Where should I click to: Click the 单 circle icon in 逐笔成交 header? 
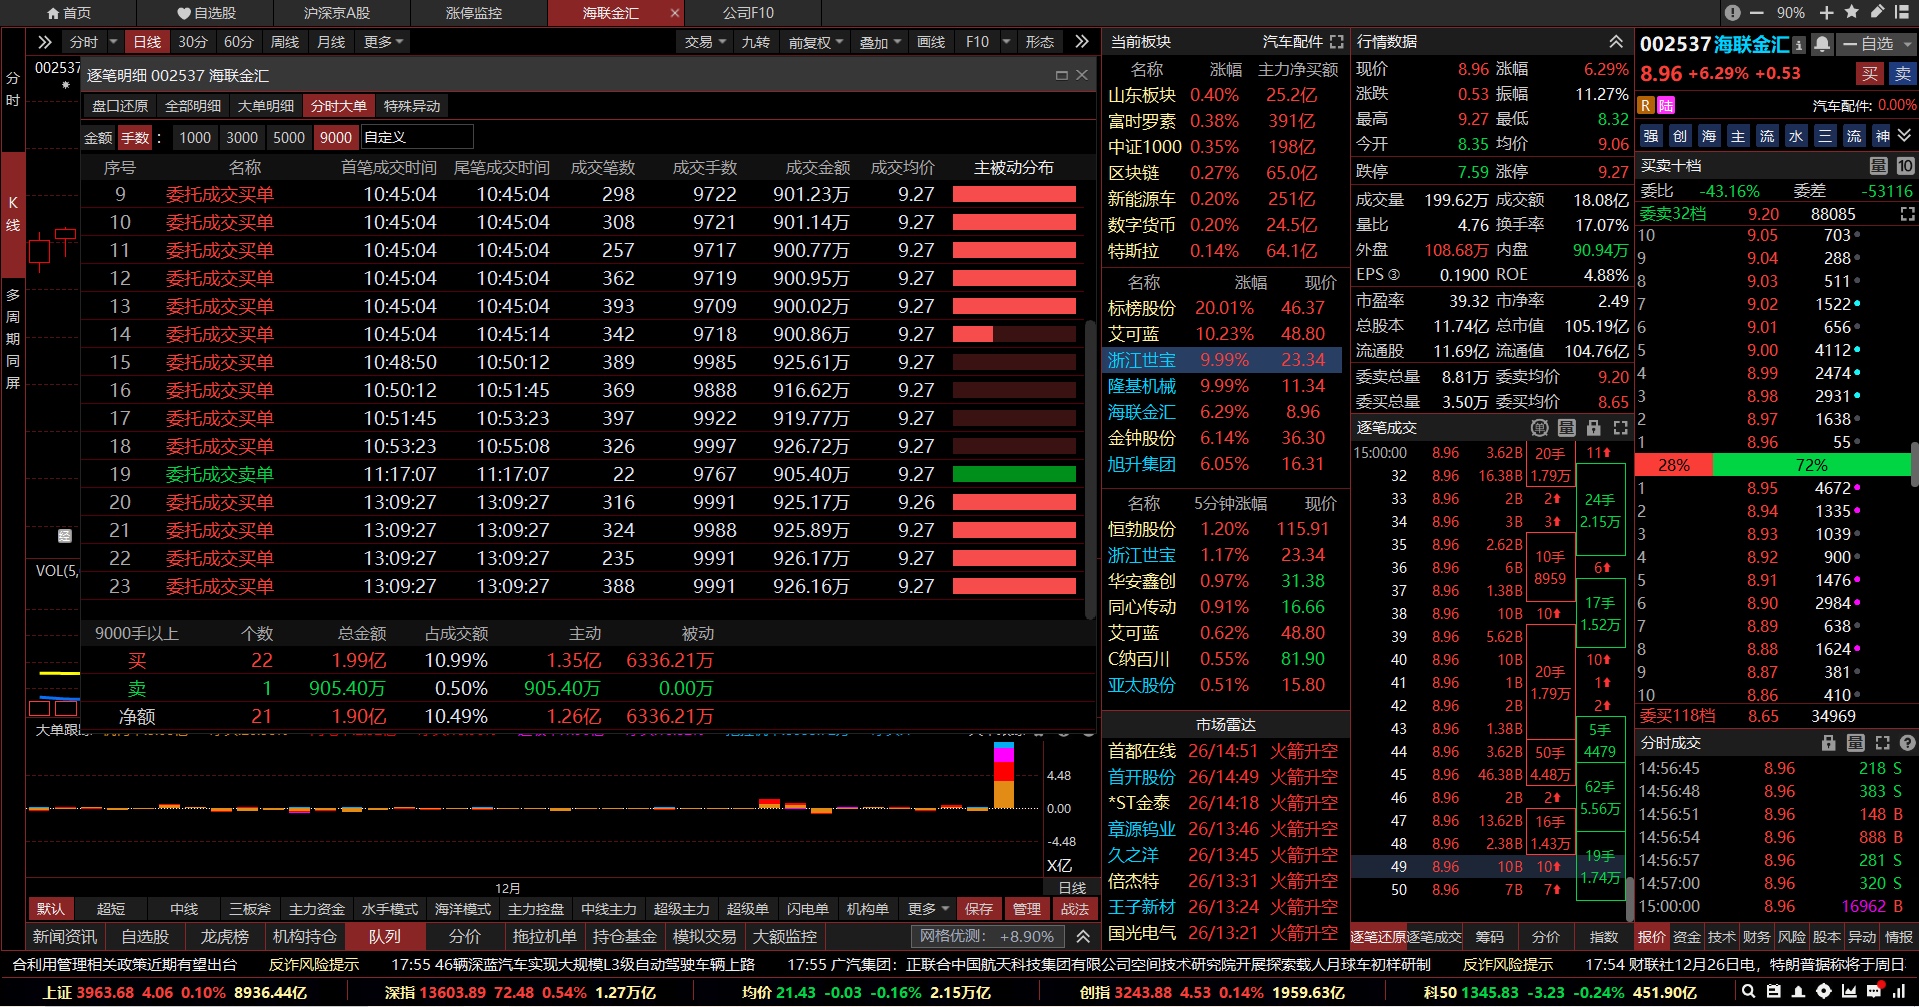pyautogui.click(x=1540, y=428)
